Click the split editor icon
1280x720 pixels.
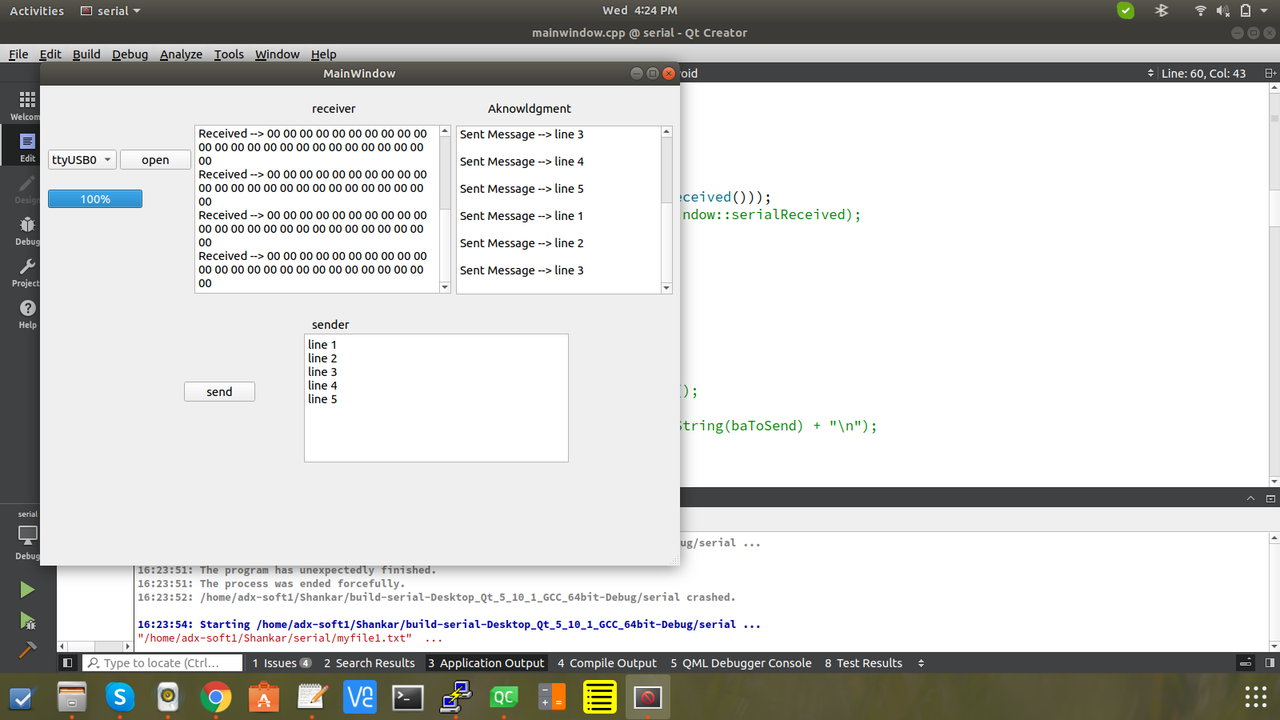(1270, 73)
